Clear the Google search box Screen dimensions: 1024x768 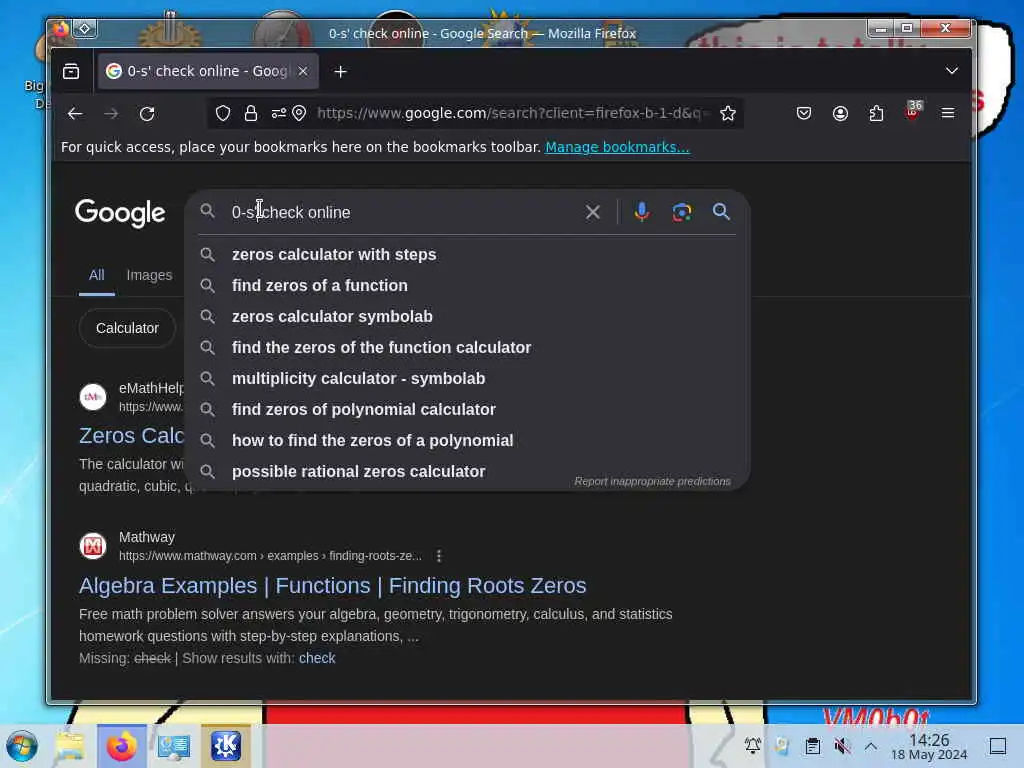593,212
